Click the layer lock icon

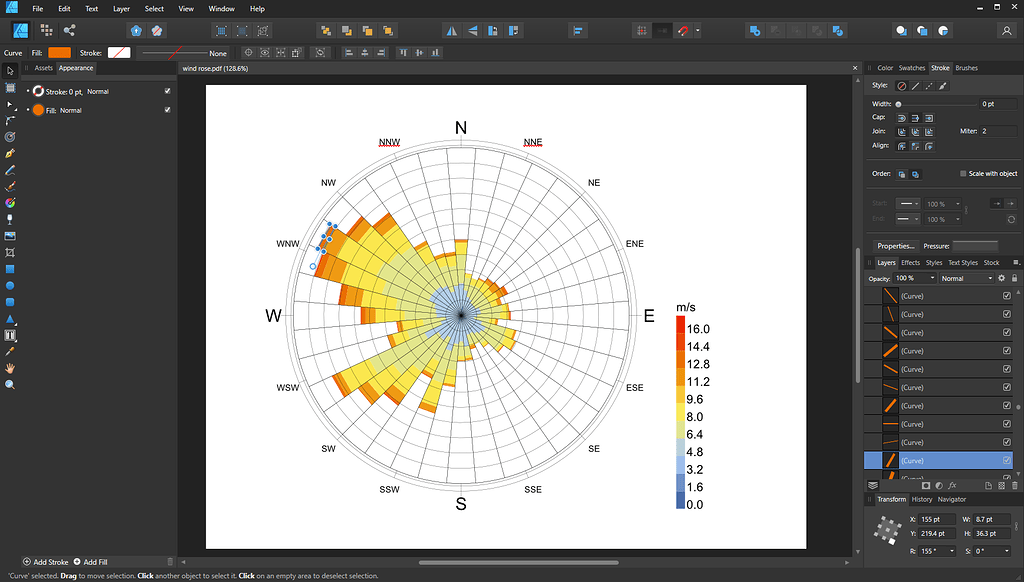1014,278
